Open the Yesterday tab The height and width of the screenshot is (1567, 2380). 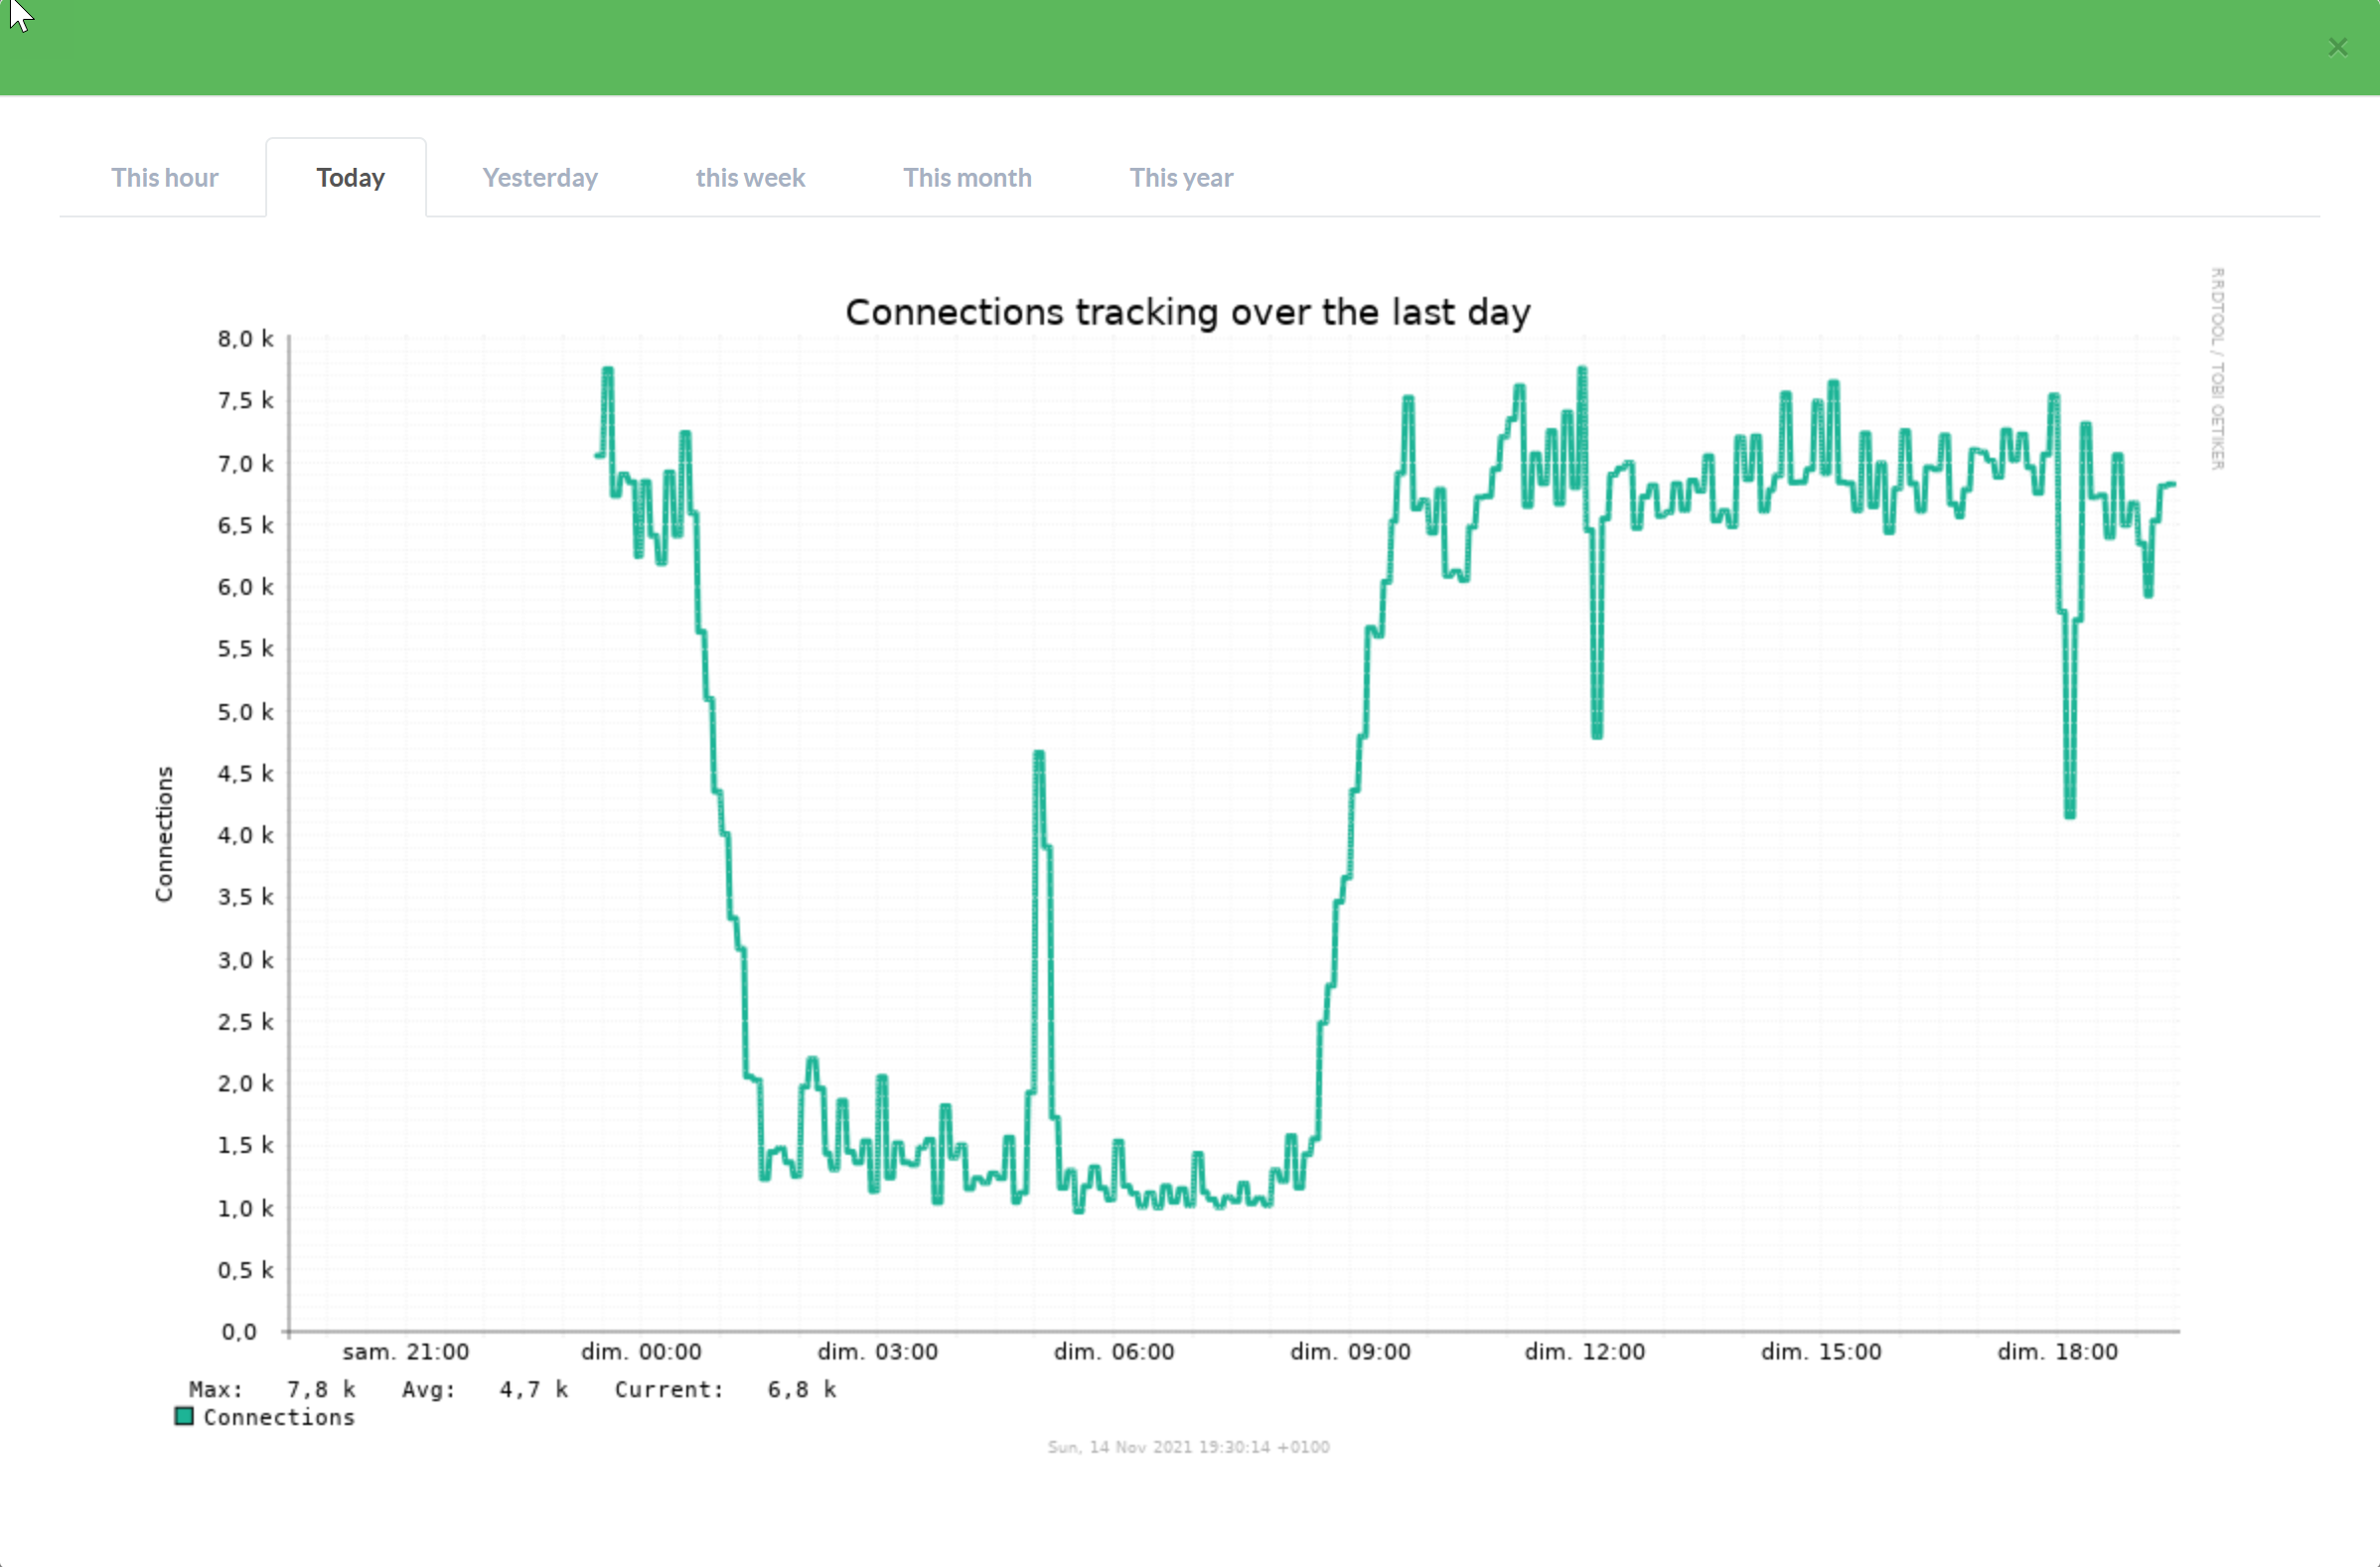click(540, 178)
